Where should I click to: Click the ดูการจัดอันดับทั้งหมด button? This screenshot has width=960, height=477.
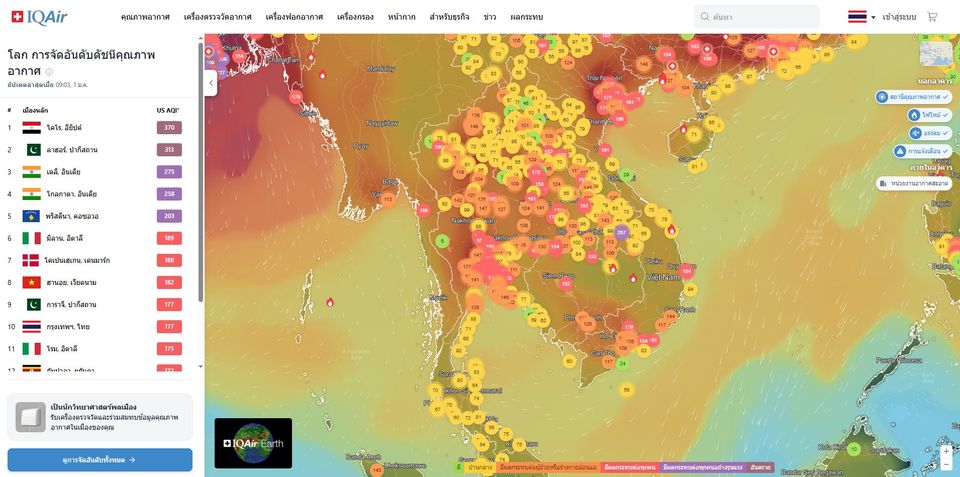[100, 460]
